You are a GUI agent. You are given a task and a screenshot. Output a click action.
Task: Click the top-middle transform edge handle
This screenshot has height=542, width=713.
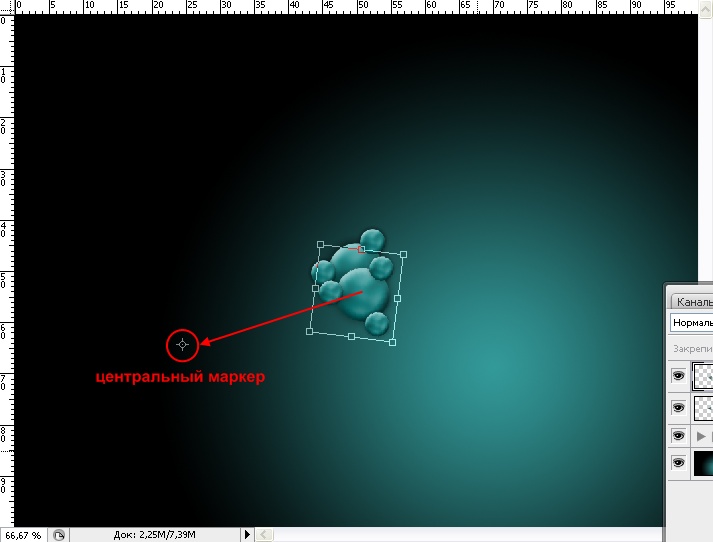pyautogui.click(x=361, y=249)
